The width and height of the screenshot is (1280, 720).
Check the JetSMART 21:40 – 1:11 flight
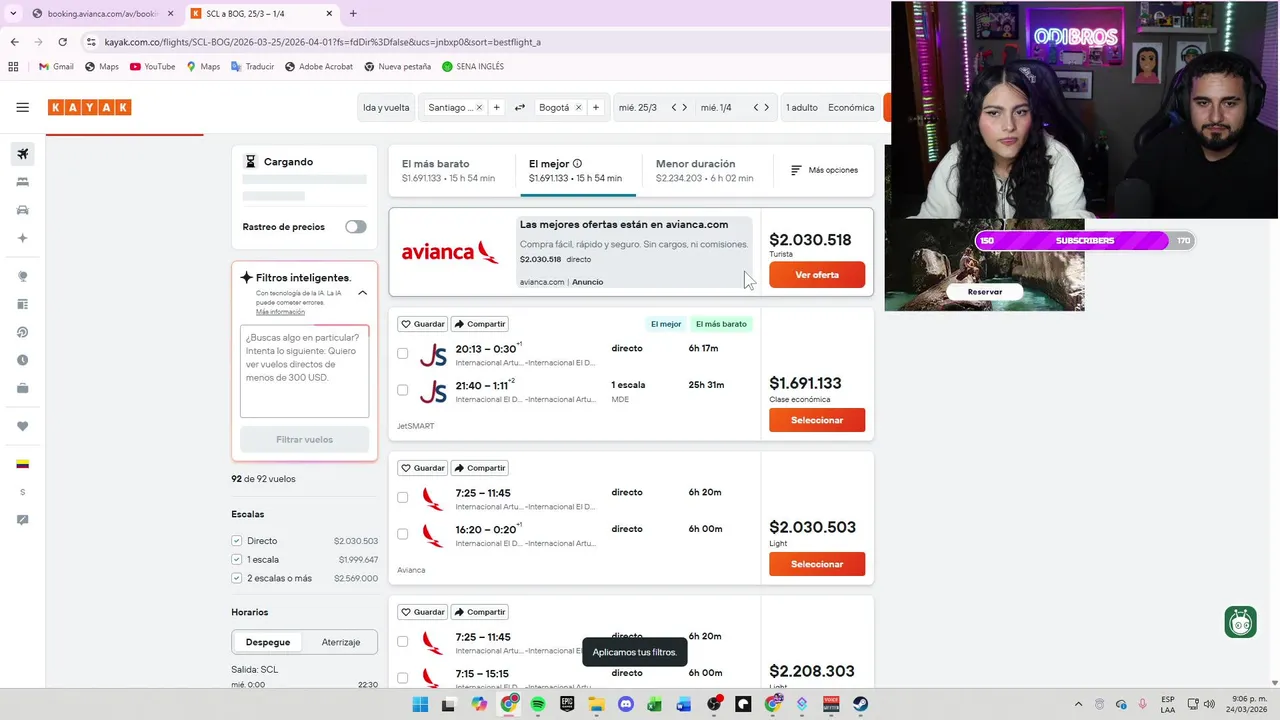402,390
